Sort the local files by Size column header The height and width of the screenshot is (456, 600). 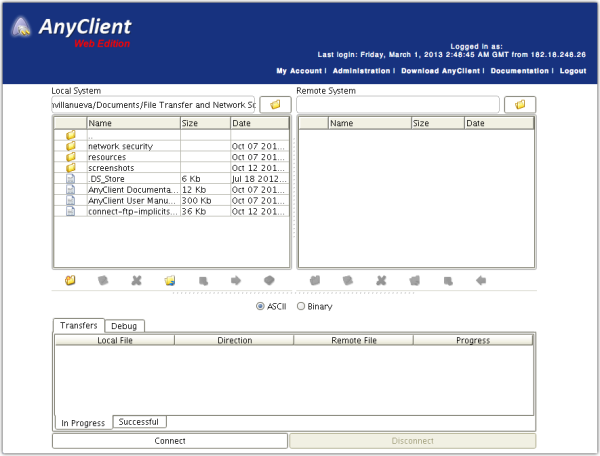[x=204, y=123]
